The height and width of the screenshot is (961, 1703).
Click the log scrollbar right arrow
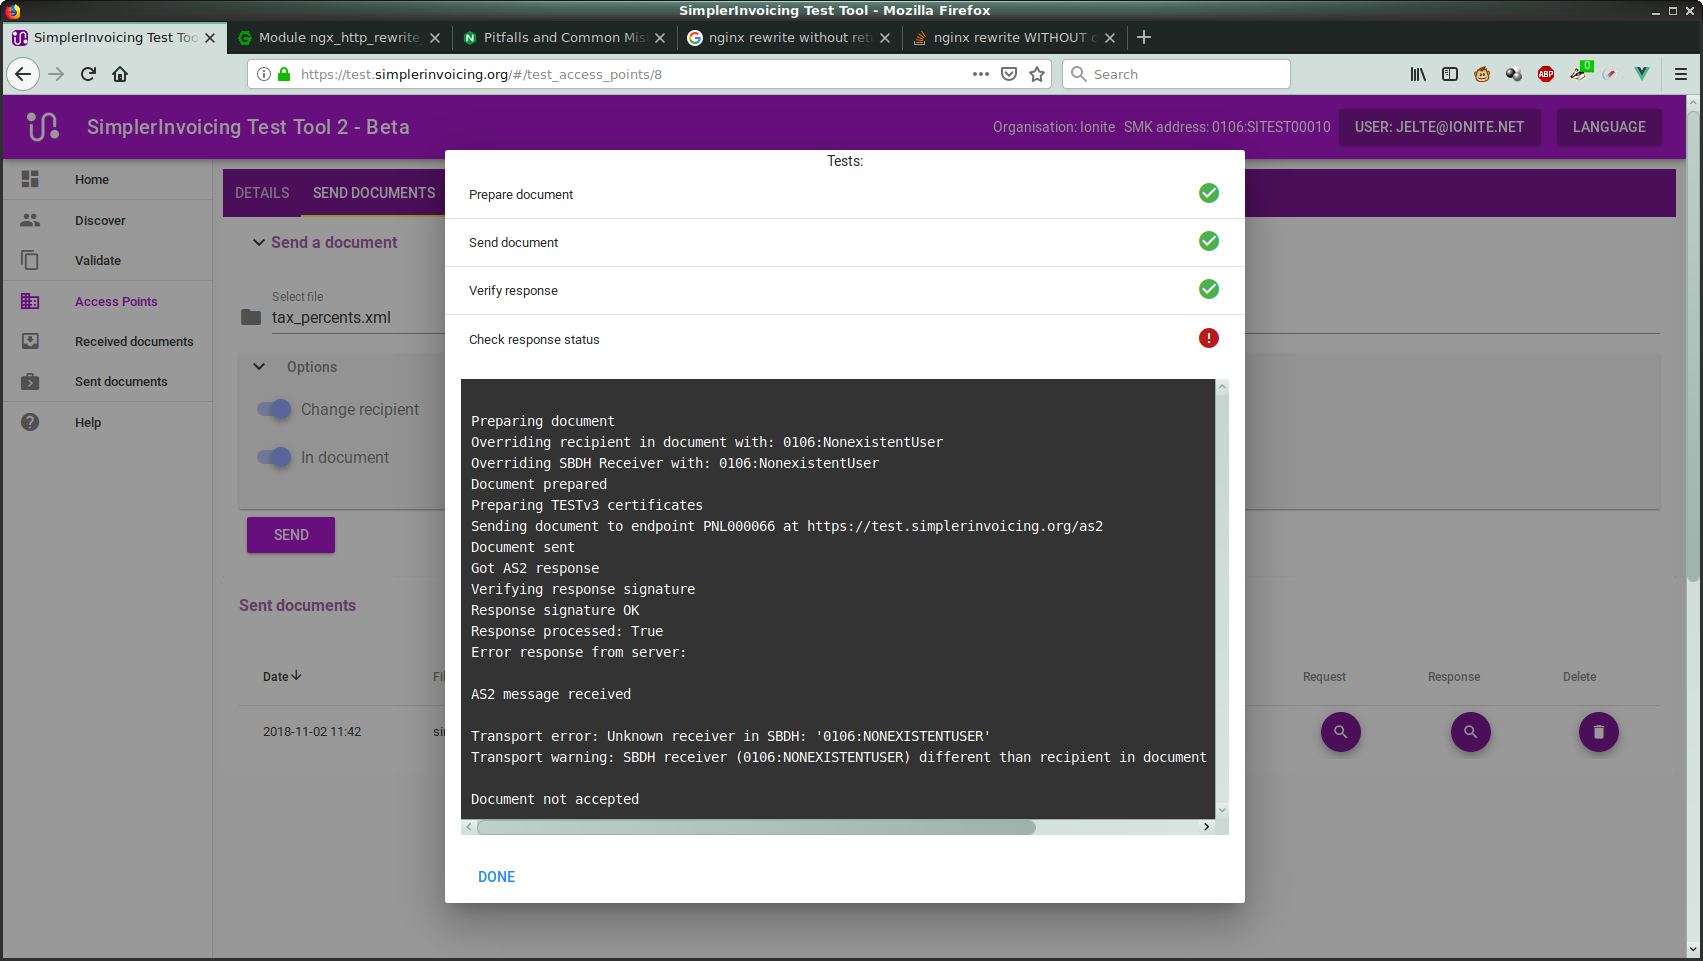[1206, 827]
